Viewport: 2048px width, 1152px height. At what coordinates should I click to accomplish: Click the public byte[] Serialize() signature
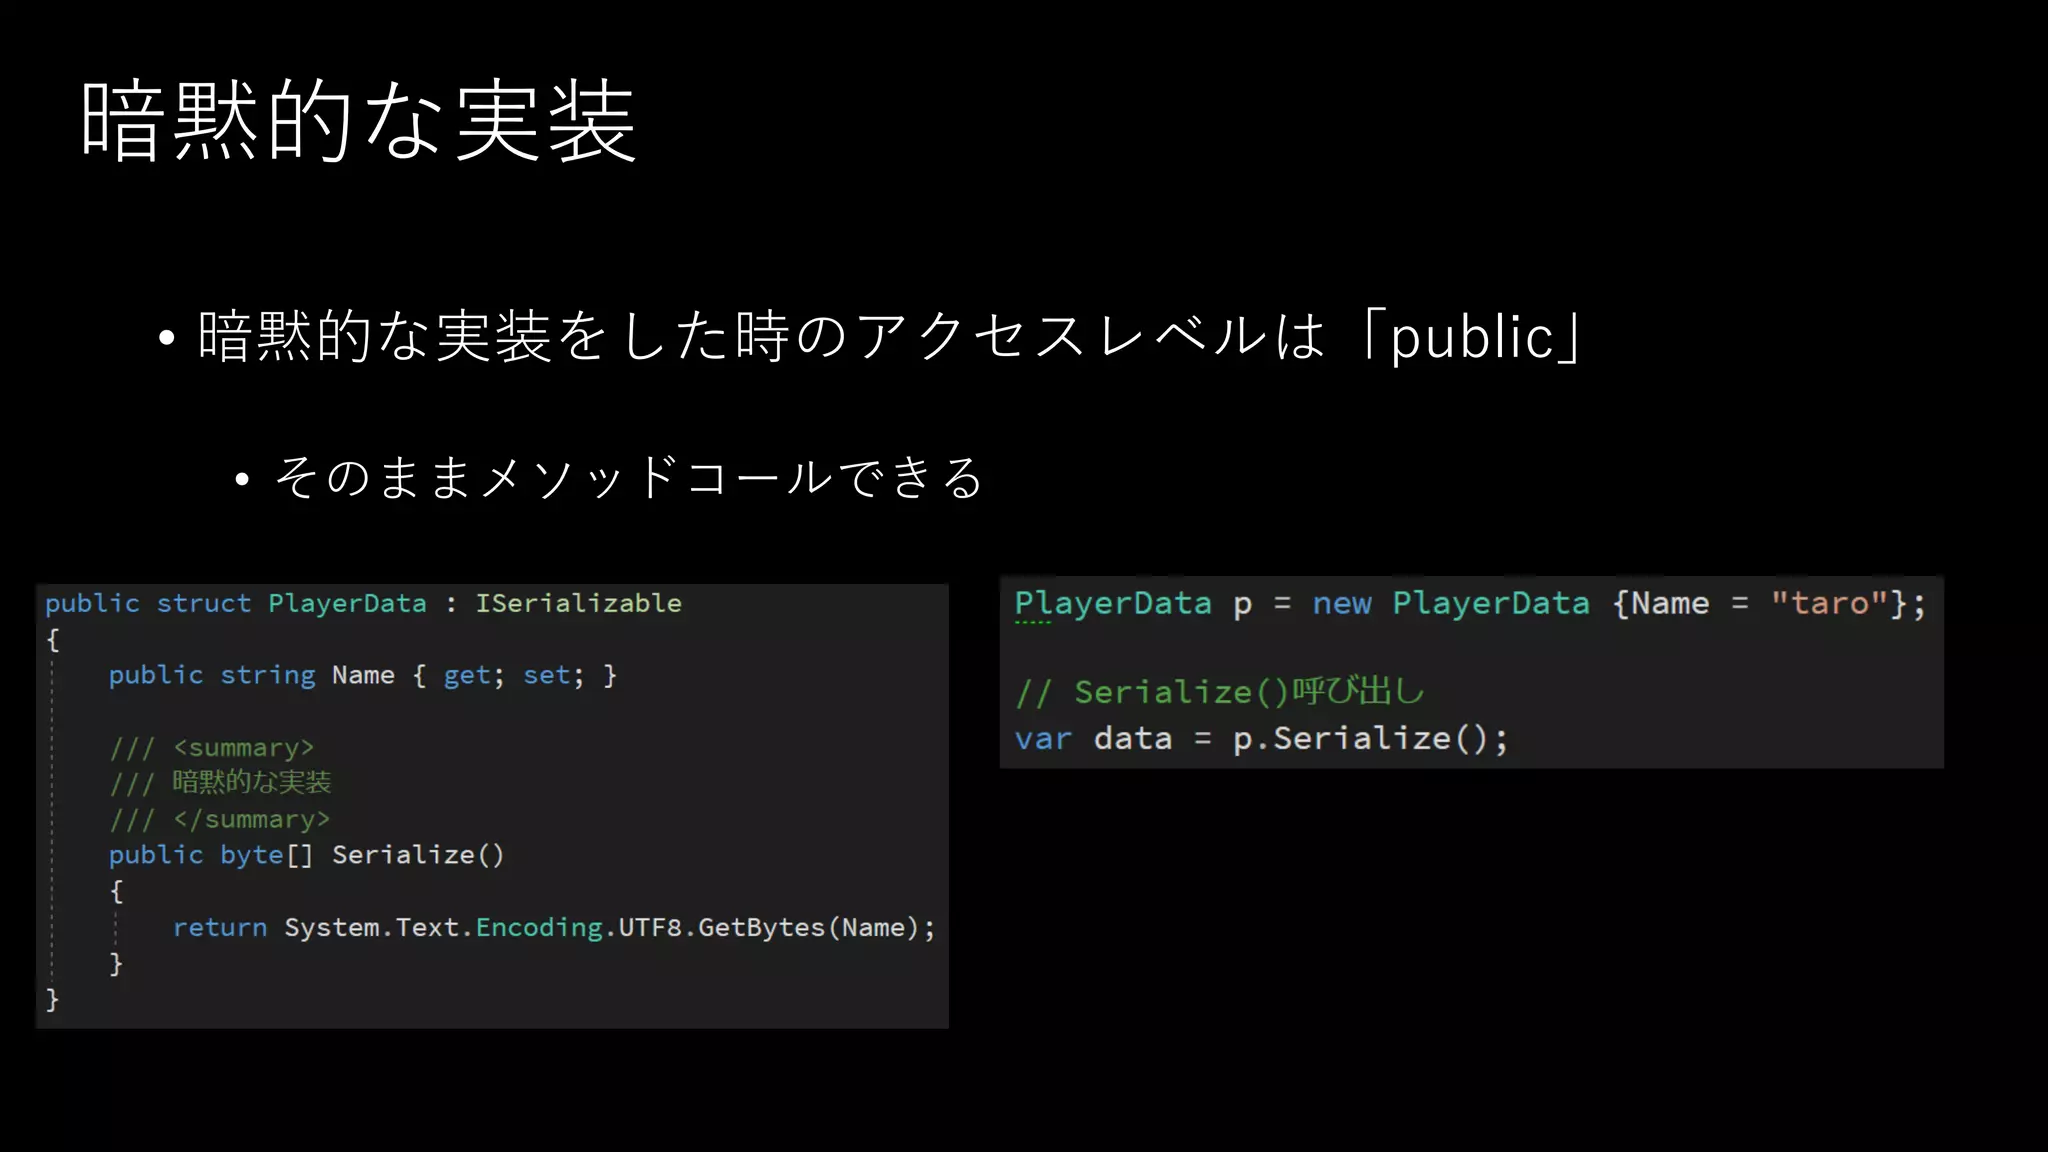click(x=307, y=855)
